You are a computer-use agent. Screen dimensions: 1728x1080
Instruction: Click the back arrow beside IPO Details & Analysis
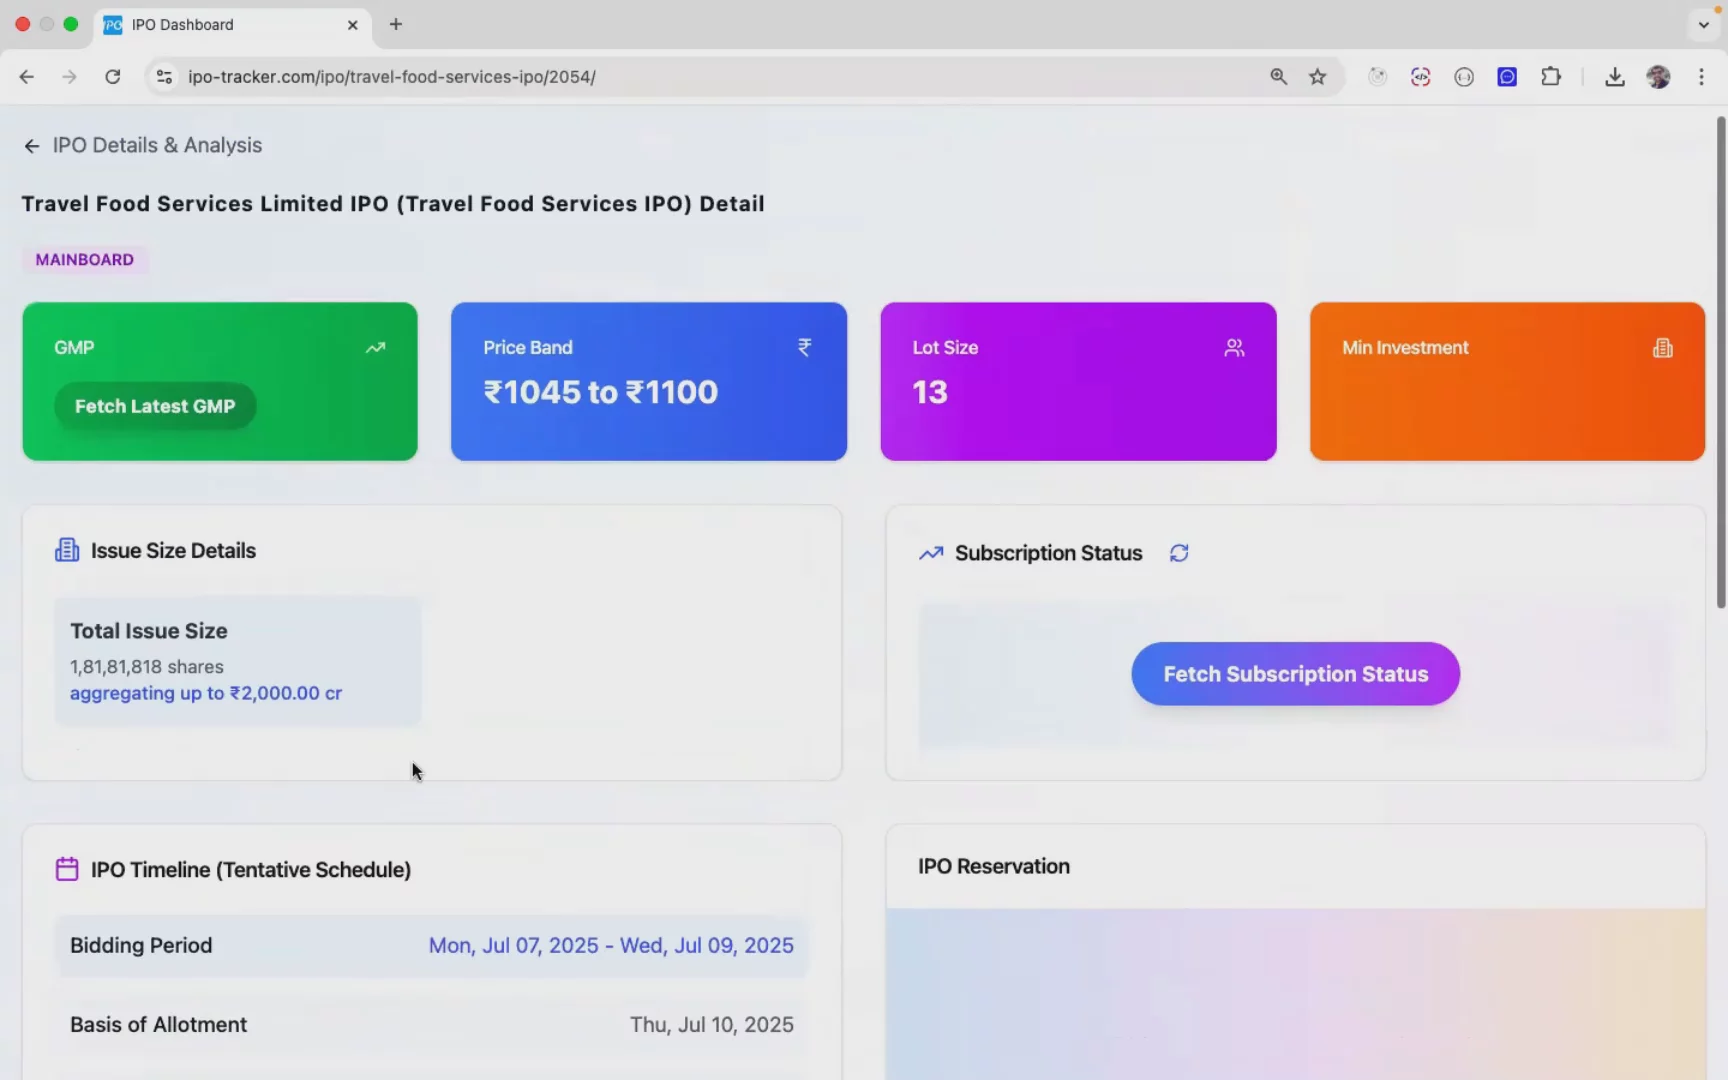coord(32,146)
